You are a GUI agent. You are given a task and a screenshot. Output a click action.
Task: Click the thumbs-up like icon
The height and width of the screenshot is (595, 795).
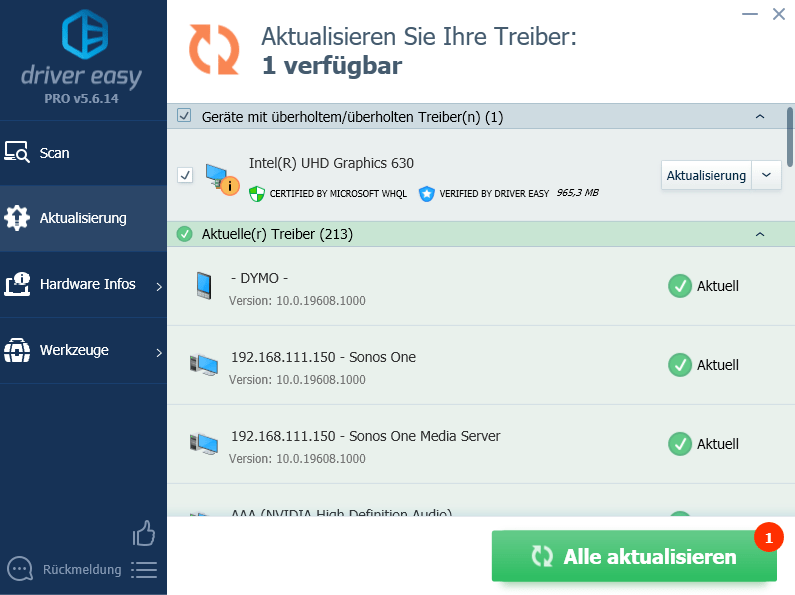tap(143, 533)
